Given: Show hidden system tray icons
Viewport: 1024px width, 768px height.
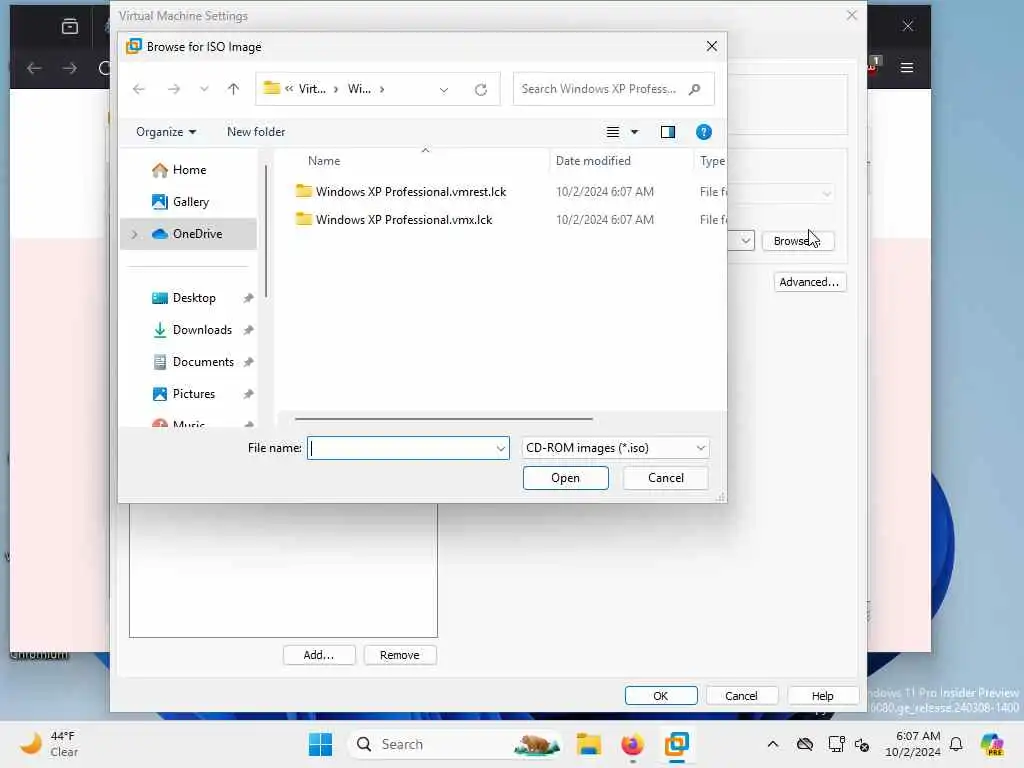Looking at the screenshot, I should pyautogui.click(x=773, y=744).
